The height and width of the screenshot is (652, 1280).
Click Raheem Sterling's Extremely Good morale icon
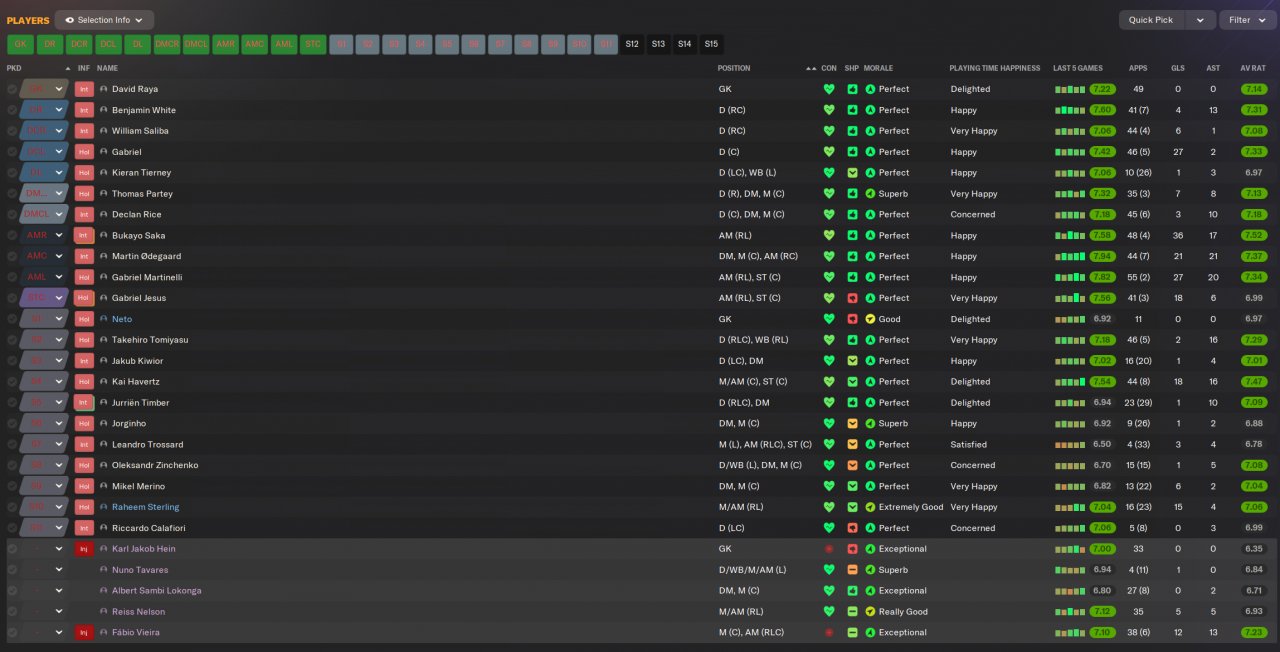pyautogui.click(x=870, y=507)
